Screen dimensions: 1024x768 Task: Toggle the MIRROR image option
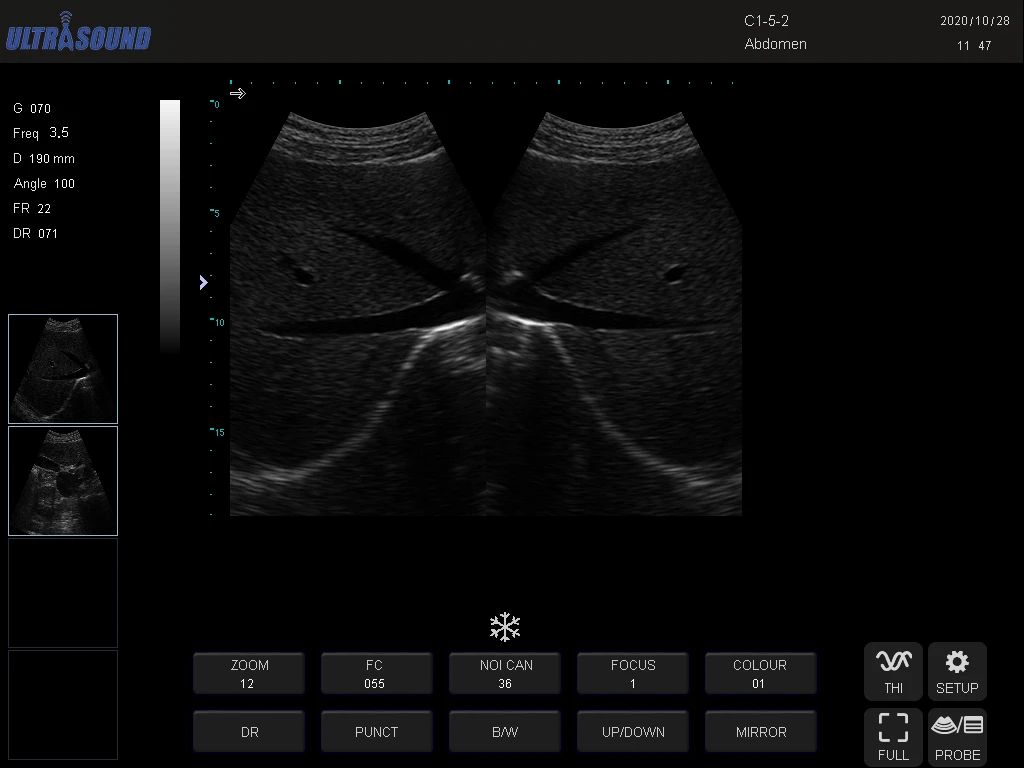[x=761, y=732]
